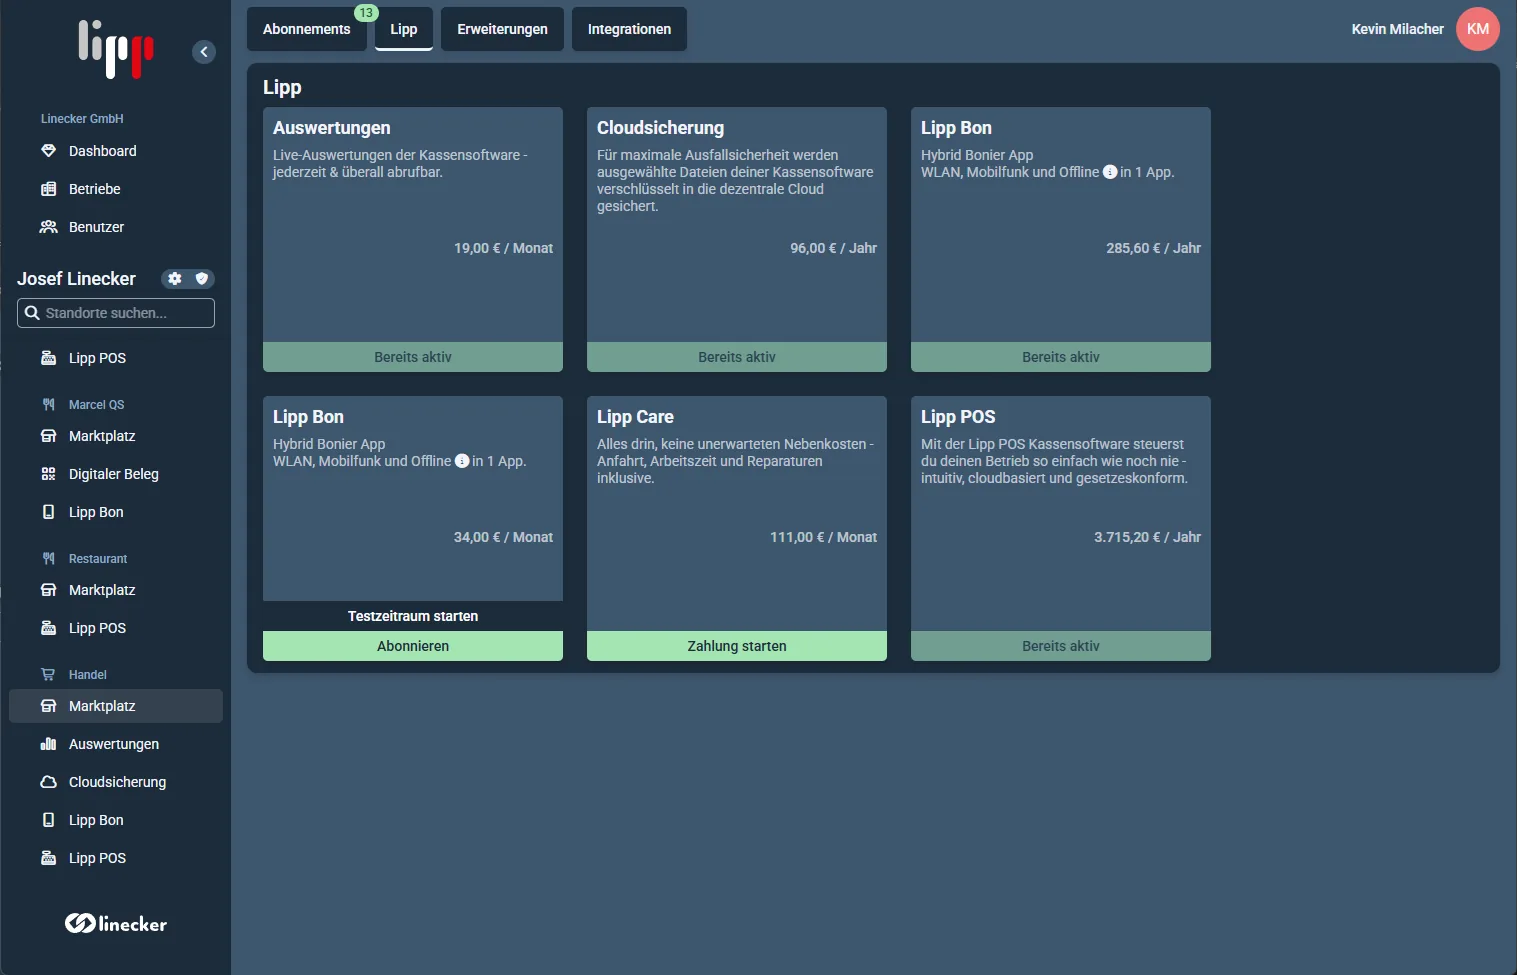Image resolution: width=1517 pixels, height=975 pixels.
Task: Click Bereits aktiv on Cloudsicherung card
Action: tap(737, 357)
